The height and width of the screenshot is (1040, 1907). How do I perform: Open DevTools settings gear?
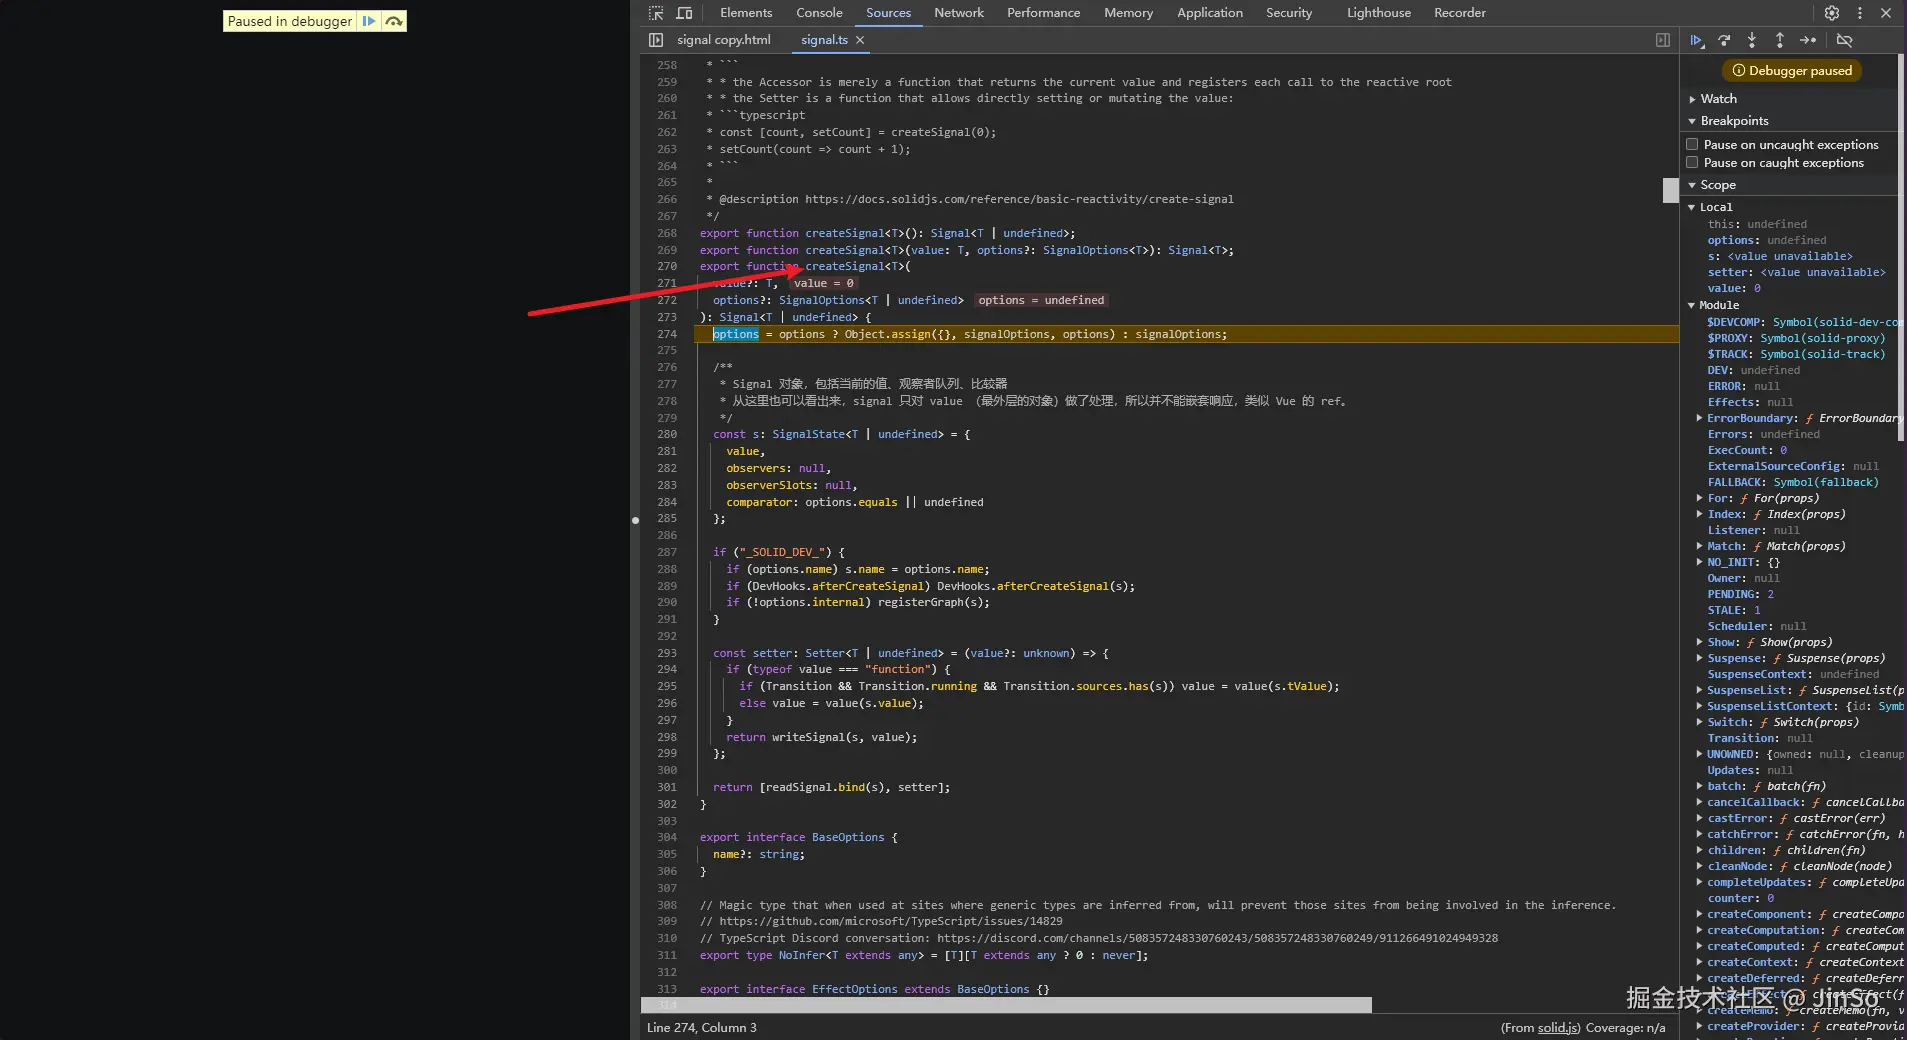coord(1832,13)
